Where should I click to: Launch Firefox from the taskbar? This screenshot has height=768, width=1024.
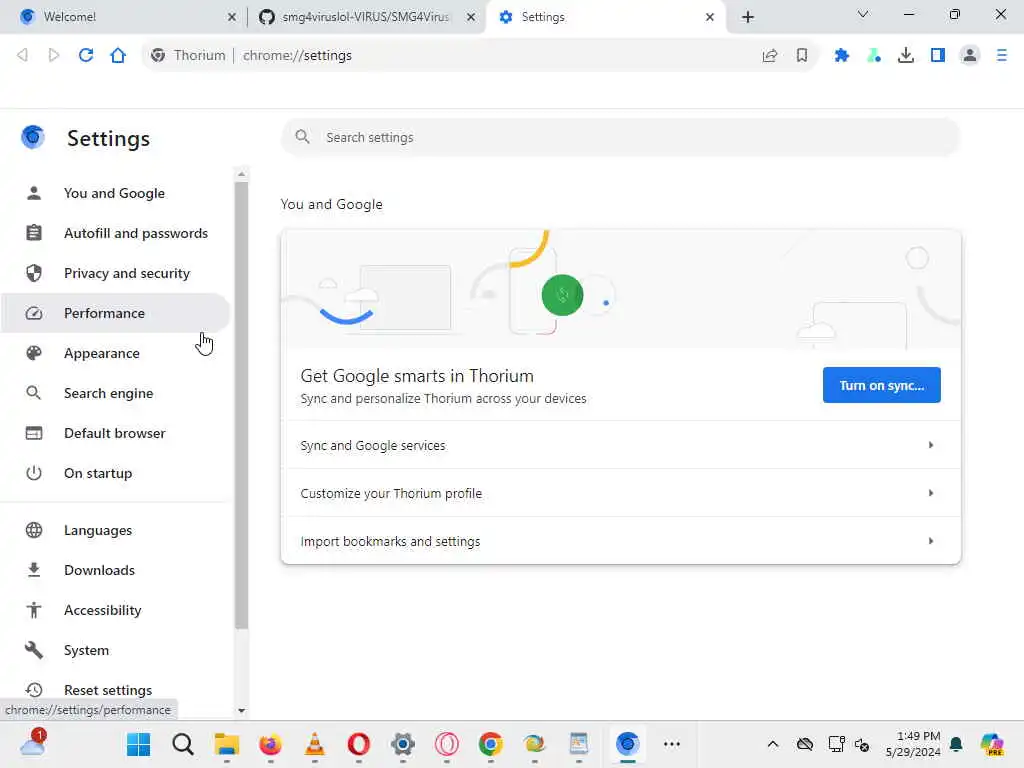pos(270,744)
